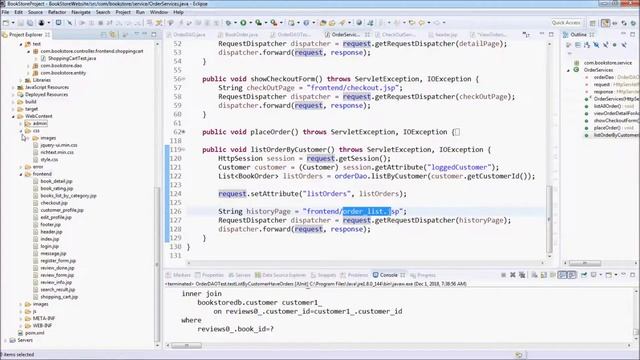The height and width of the screenshot is (360, 640).
Task: Click the Search flashlight toolbar icon
Action: (342, 23)
